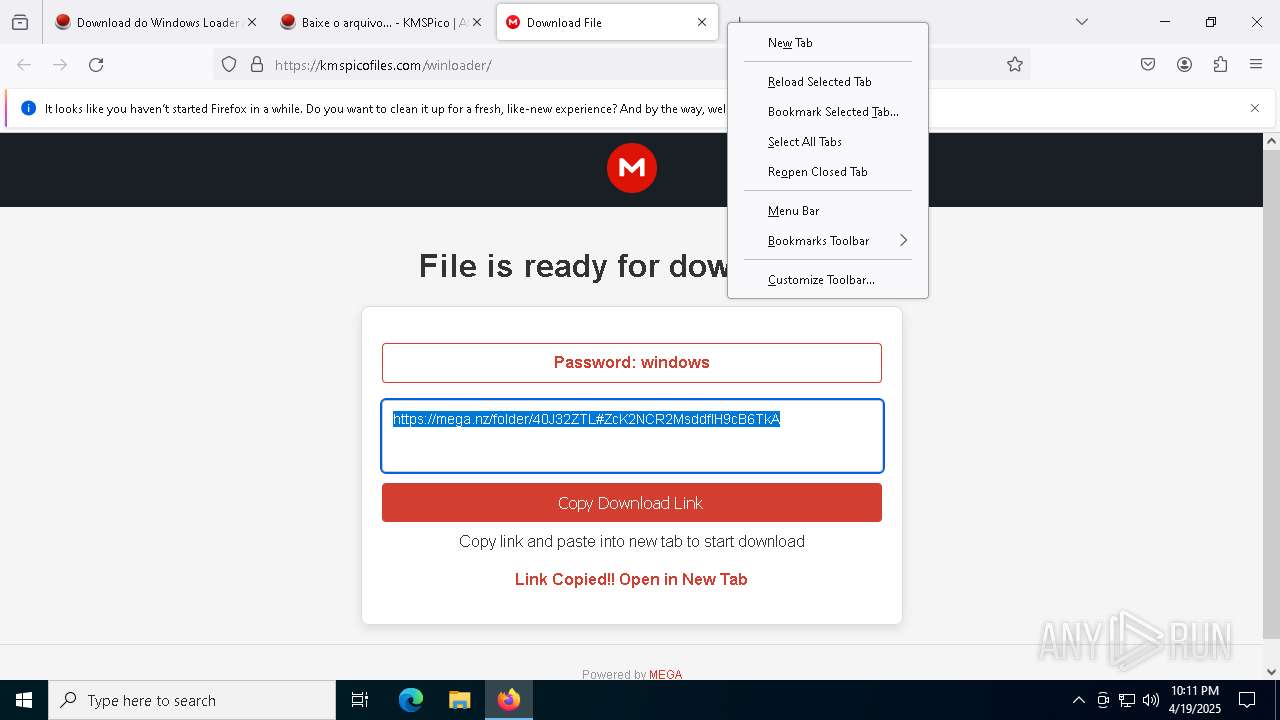Choose Select All Tabs
1280x720 pixels.
[x=828, y=142]
